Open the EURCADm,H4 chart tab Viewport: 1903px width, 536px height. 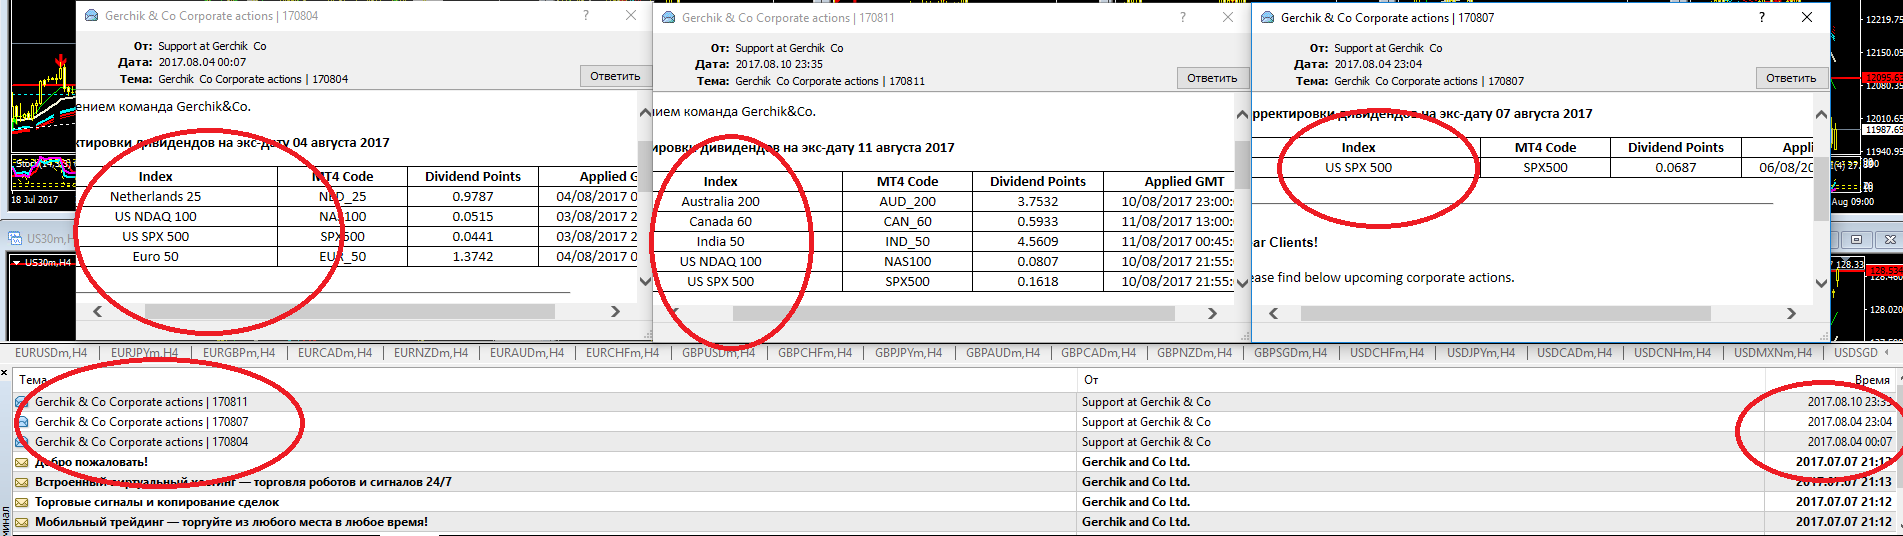pyautogui.click(x=335, y=352)
